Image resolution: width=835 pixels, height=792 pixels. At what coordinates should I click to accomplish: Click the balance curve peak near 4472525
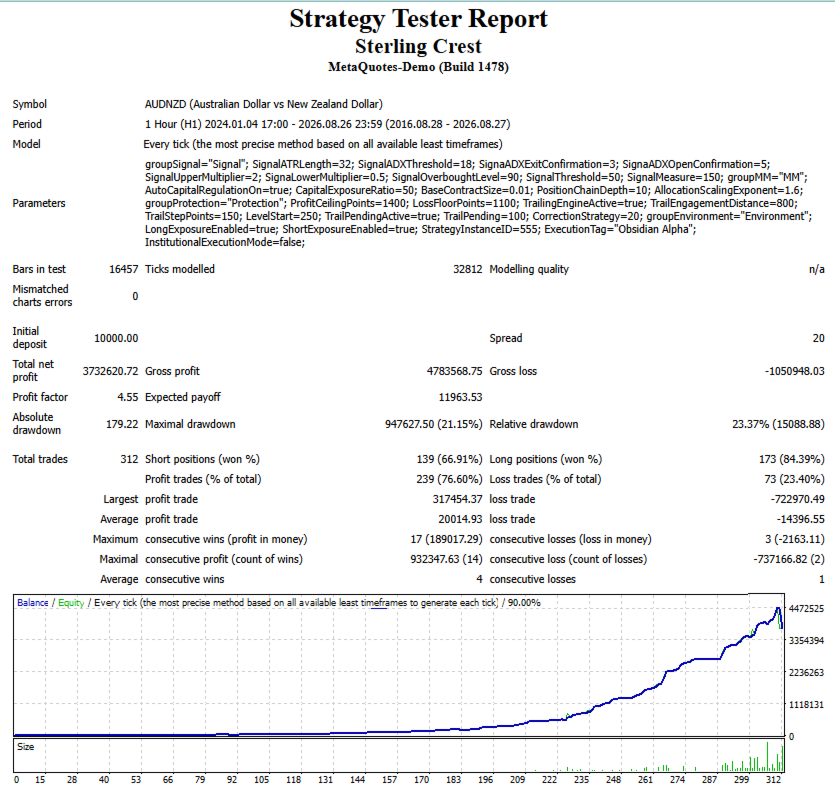point(778,608)
